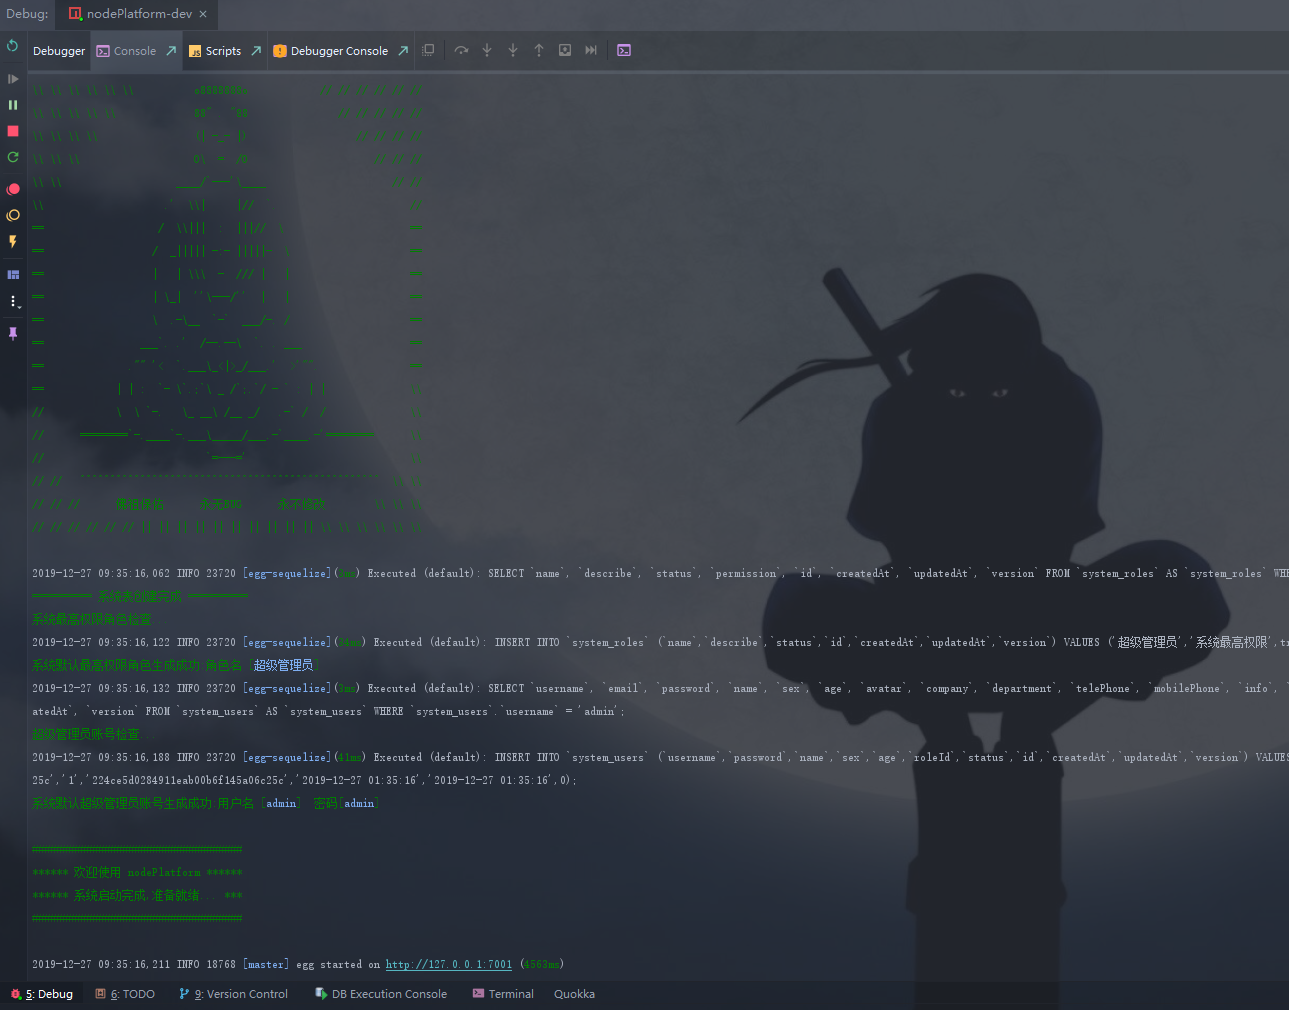Open the 9: Version Control tool window
Viewport: 1289px width, 1010px height.
point(234,994)
